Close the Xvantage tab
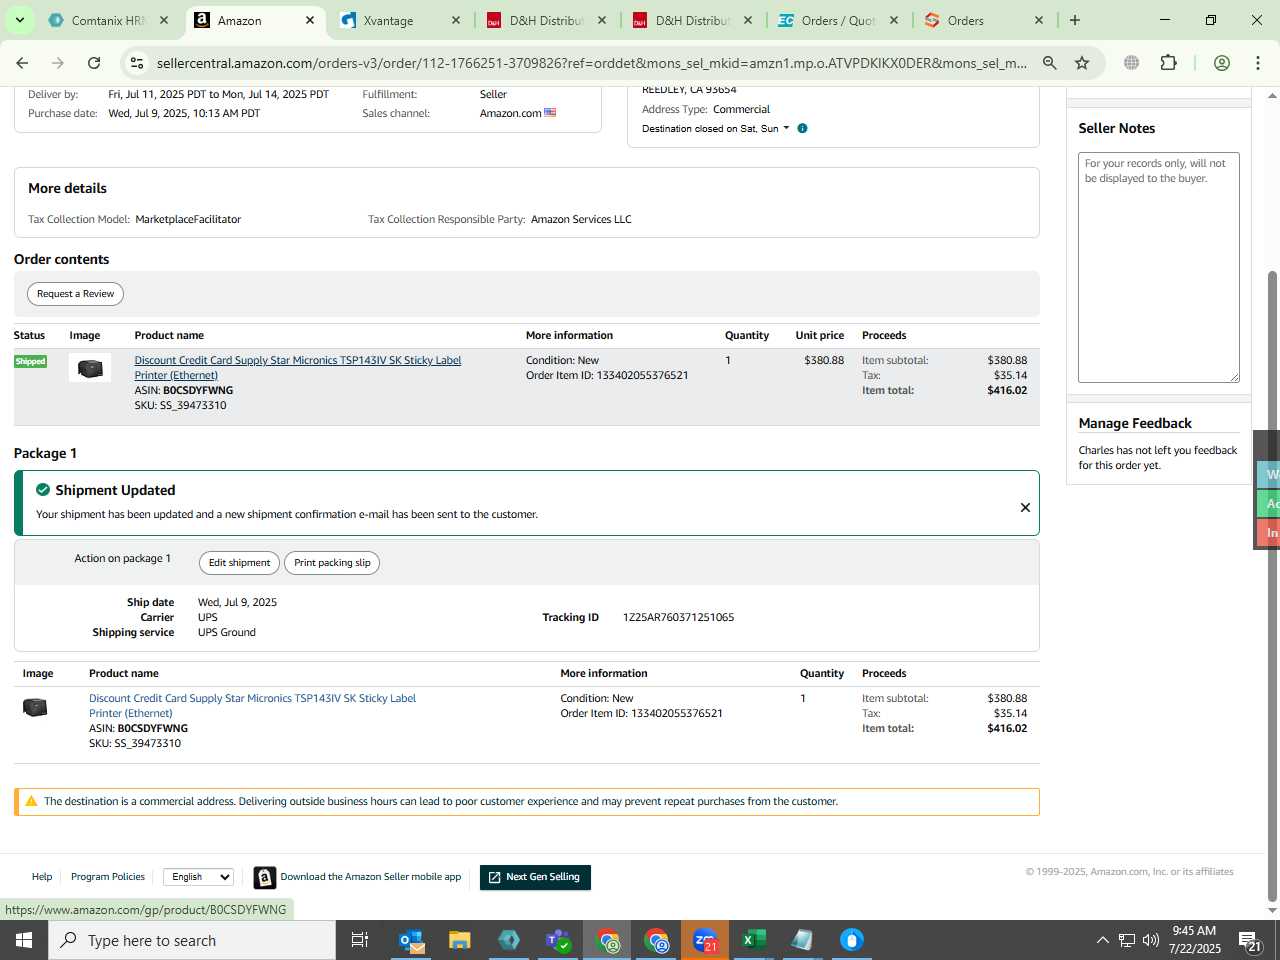 pos(456,20)
